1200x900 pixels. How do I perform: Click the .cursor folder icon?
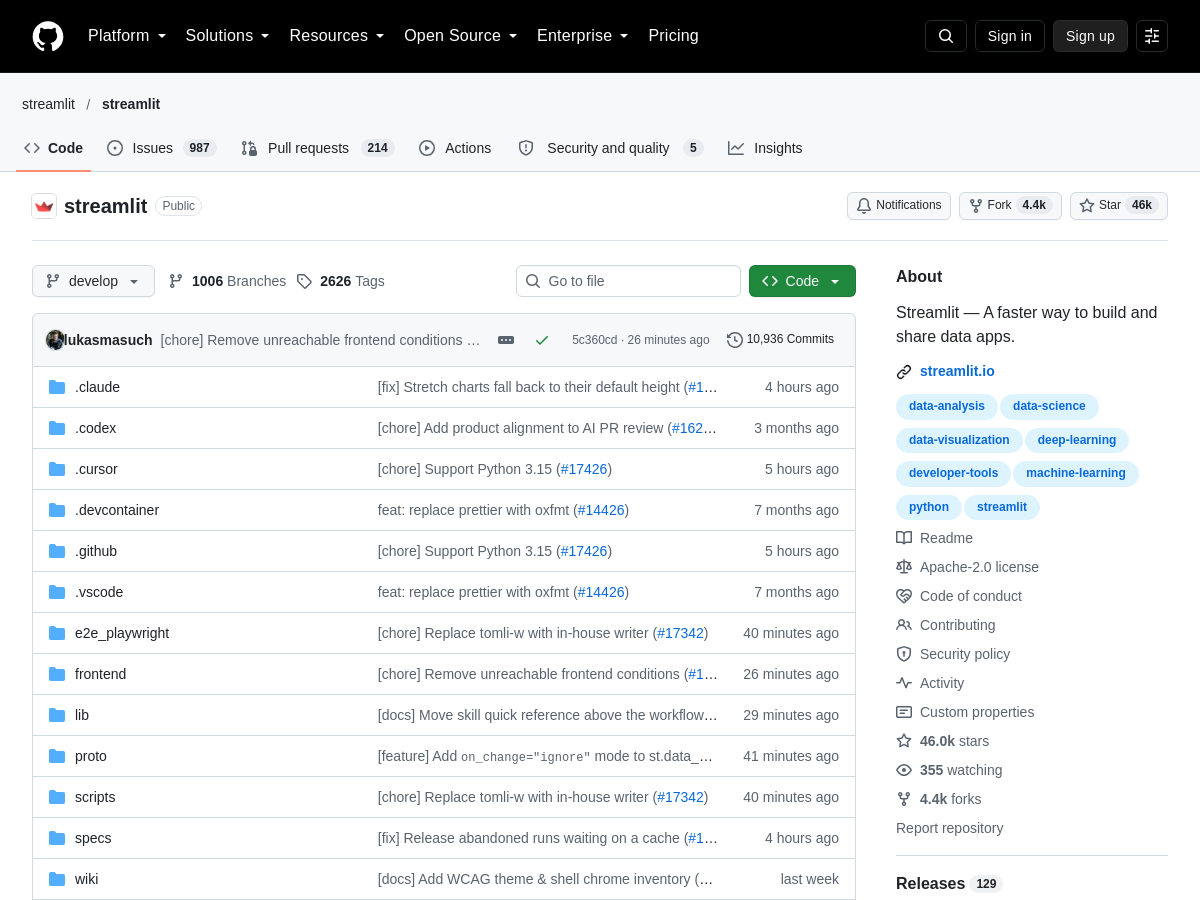coord(57,469)
